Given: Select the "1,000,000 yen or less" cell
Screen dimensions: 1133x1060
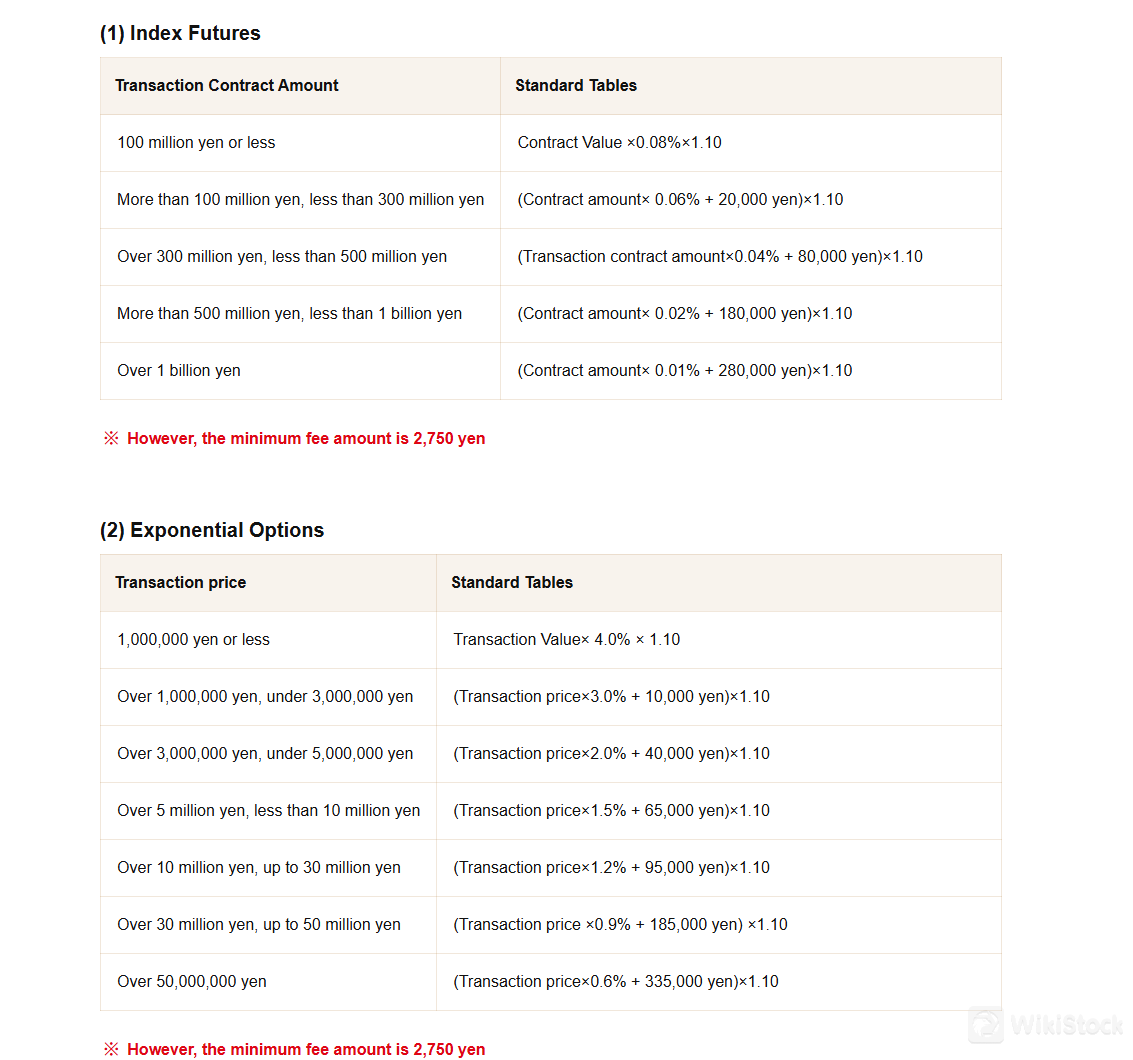Looking at the screenshot, I should click(x=194, y=640).
